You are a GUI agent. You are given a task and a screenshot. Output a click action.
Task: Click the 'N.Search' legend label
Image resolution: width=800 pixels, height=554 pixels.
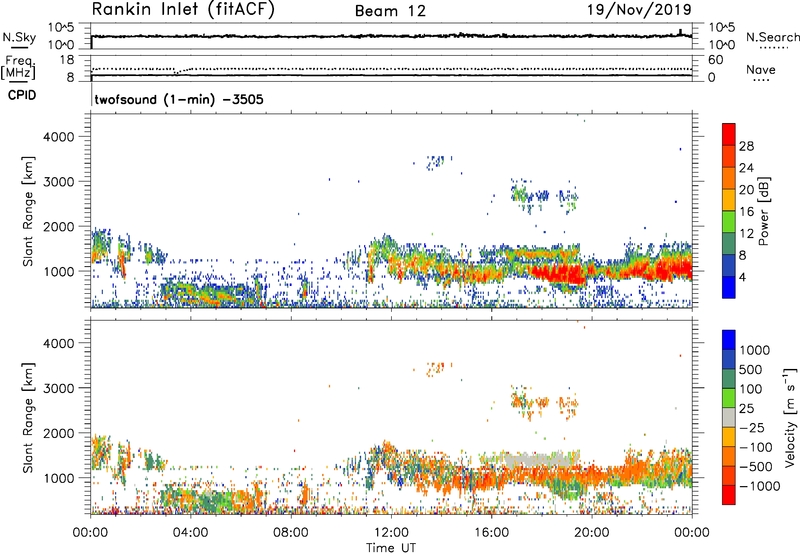click(x=772, y=37)
